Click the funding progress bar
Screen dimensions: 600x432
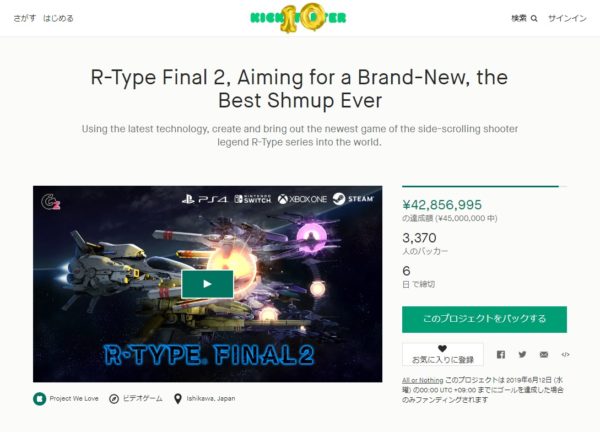coord(484,186)
